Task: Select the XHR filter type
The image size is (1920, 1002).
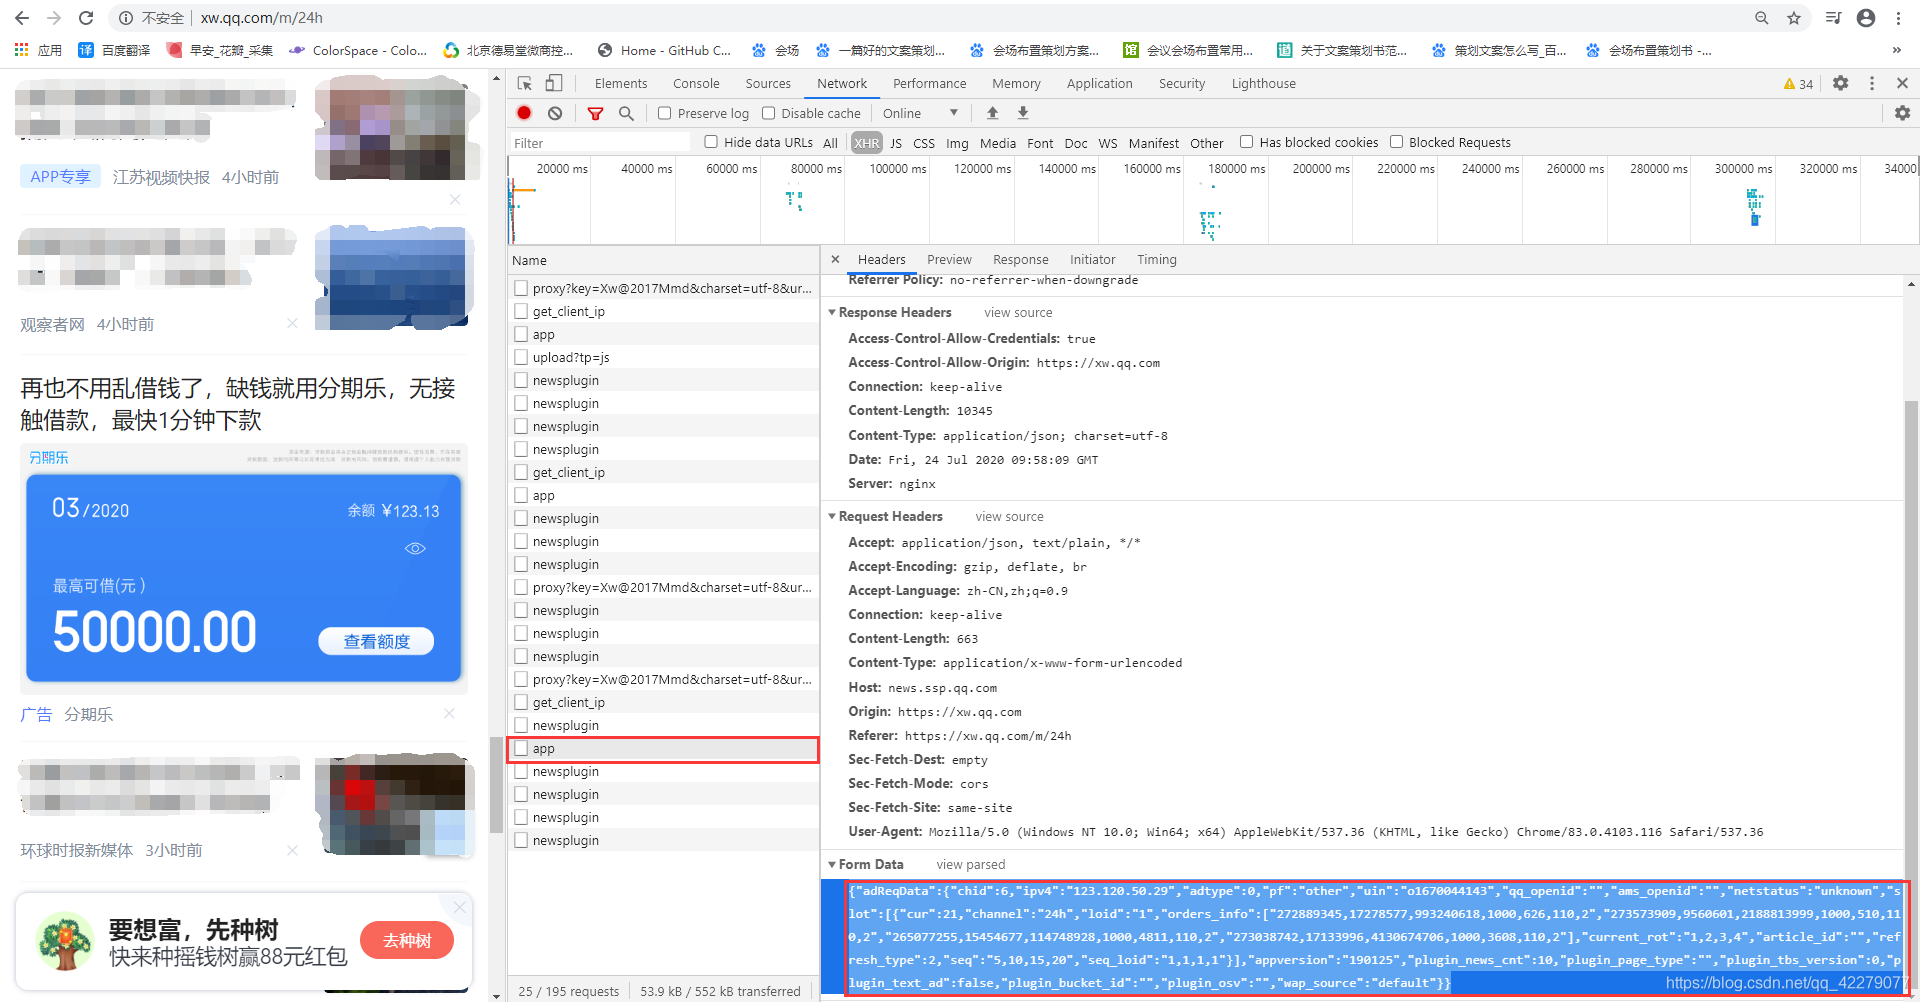Action: coord(867,143)
